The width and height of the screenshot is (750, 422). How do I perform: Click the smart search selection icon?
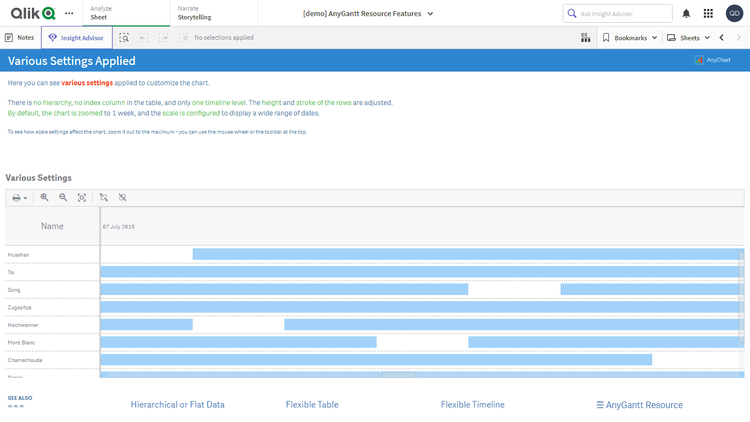[x=124, y=37]
